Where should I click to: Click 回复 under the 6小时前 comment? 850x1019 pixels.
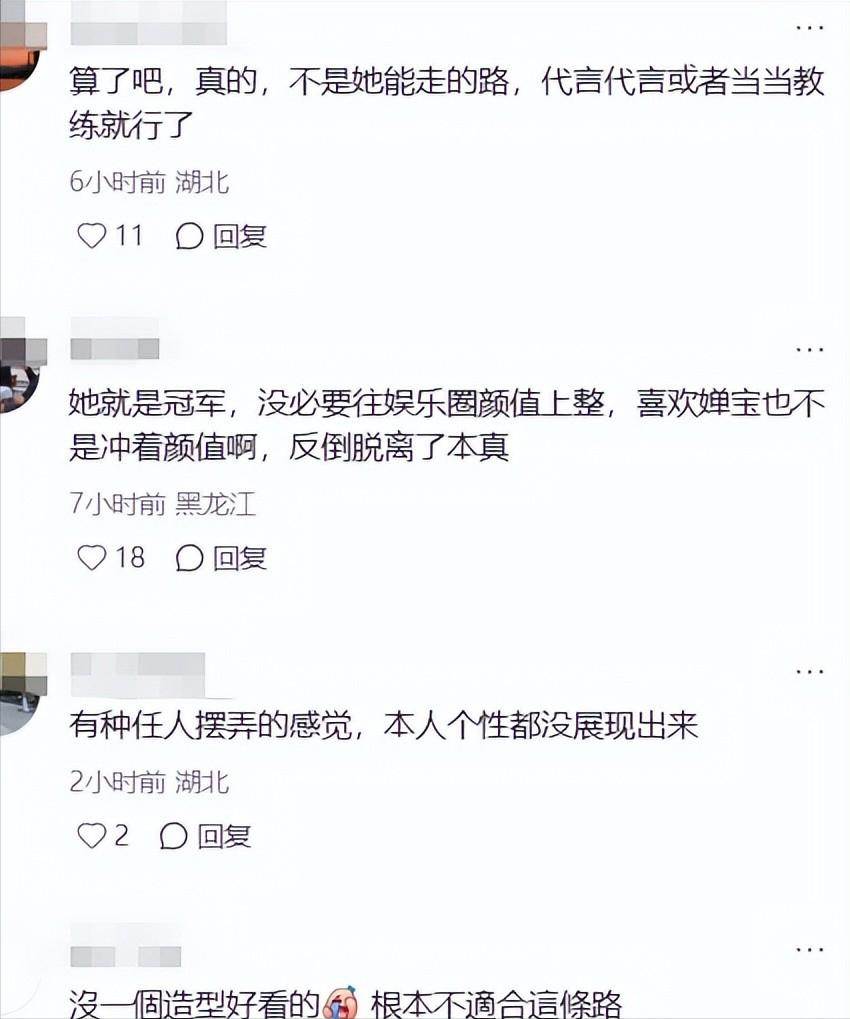click(240, 236)
